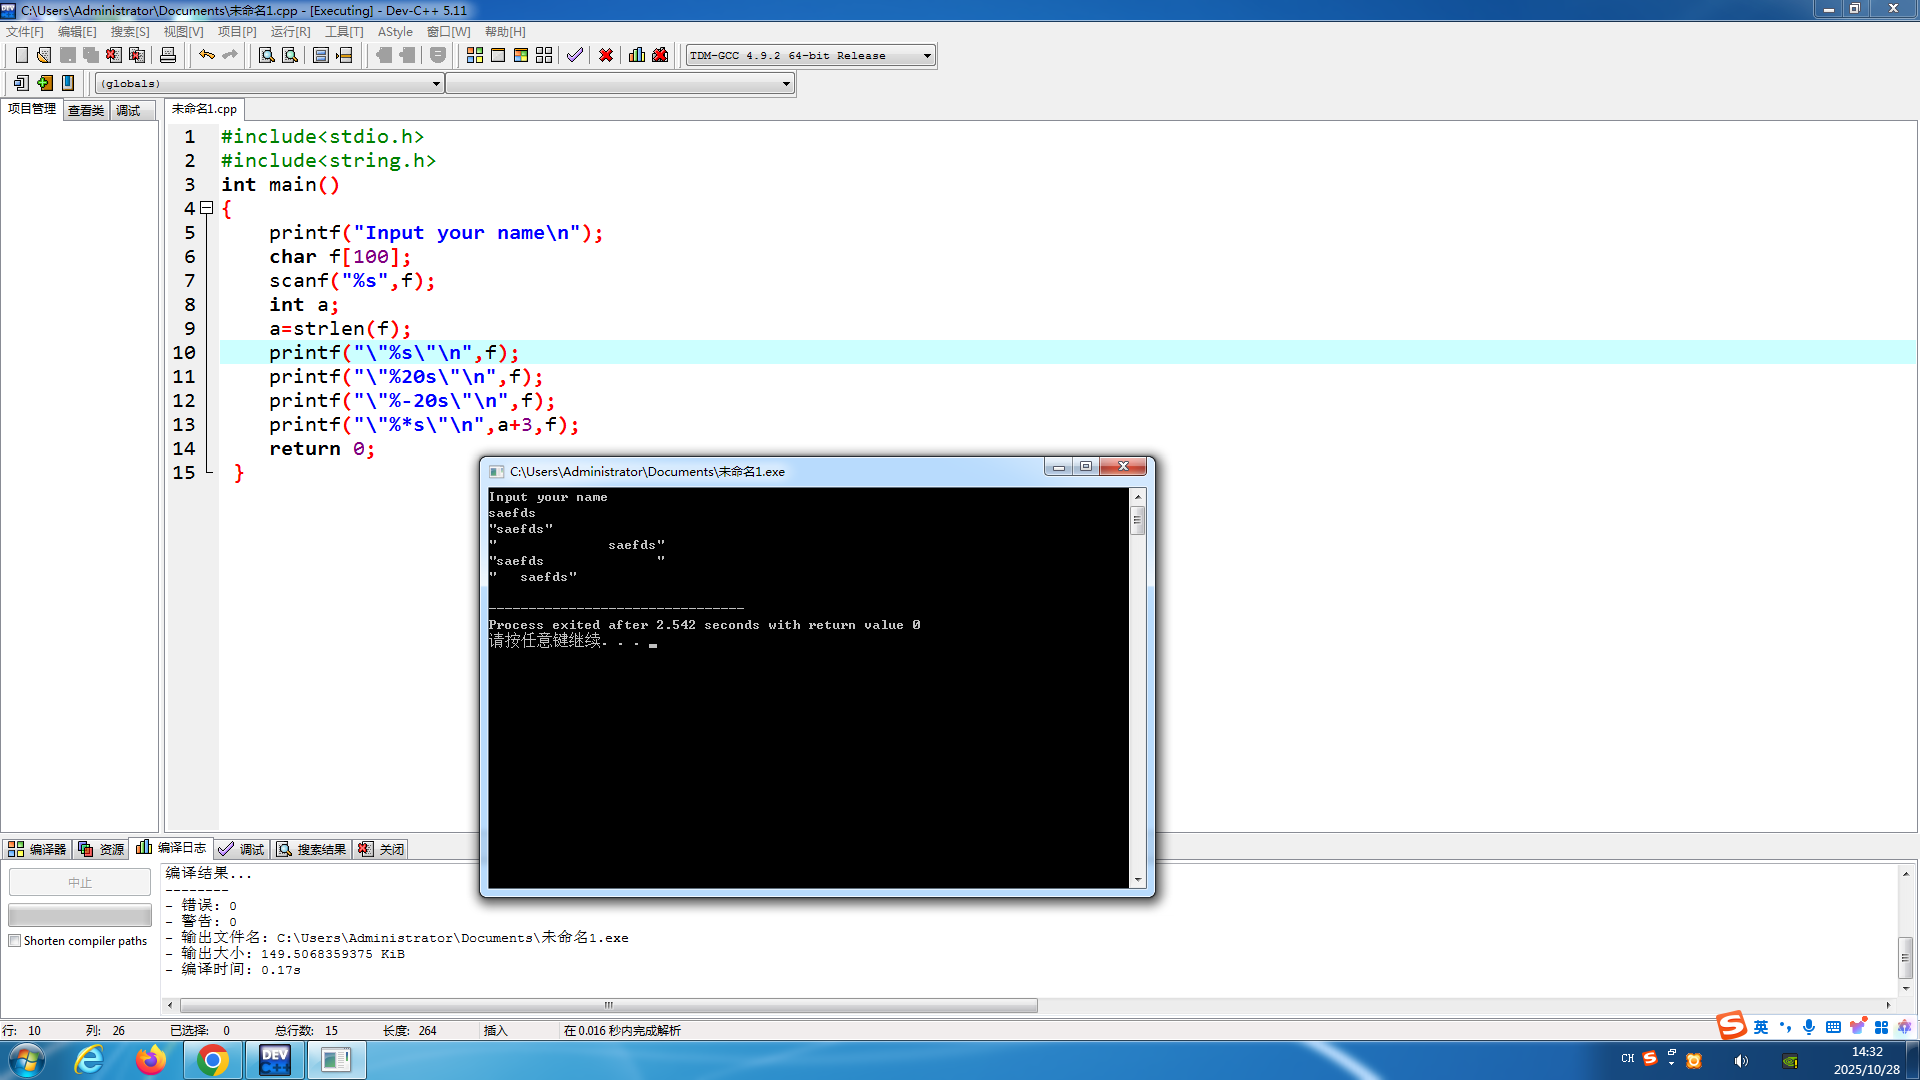
Task: Switch to the 查看类 side tab
Action: tap(86, 110)
